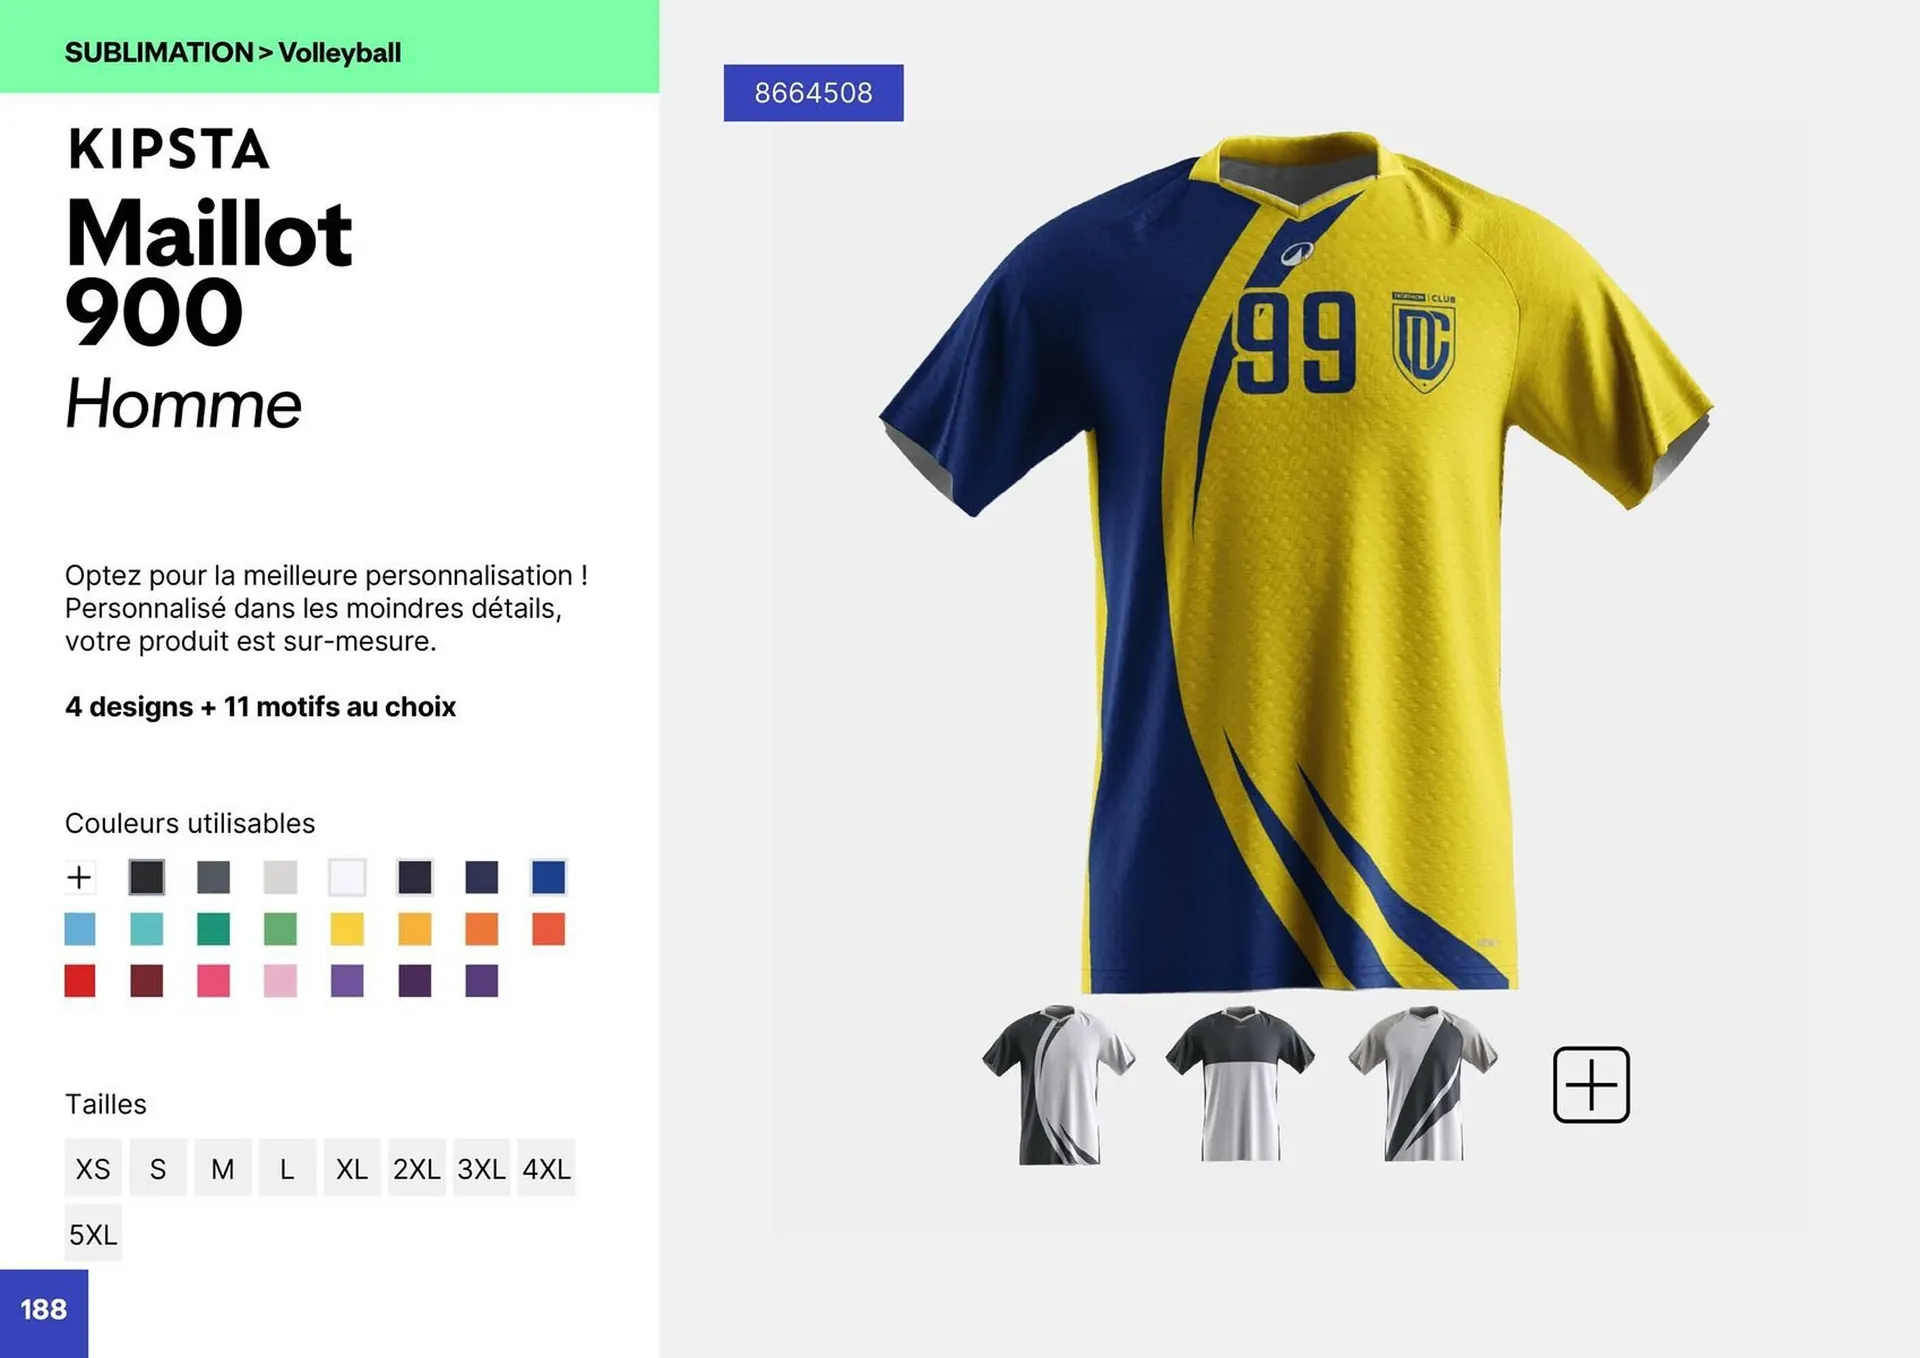Open the Volleyball breadcrumb link
This screenshot has height=1358, width=1920.
click(x=340, y=53)
